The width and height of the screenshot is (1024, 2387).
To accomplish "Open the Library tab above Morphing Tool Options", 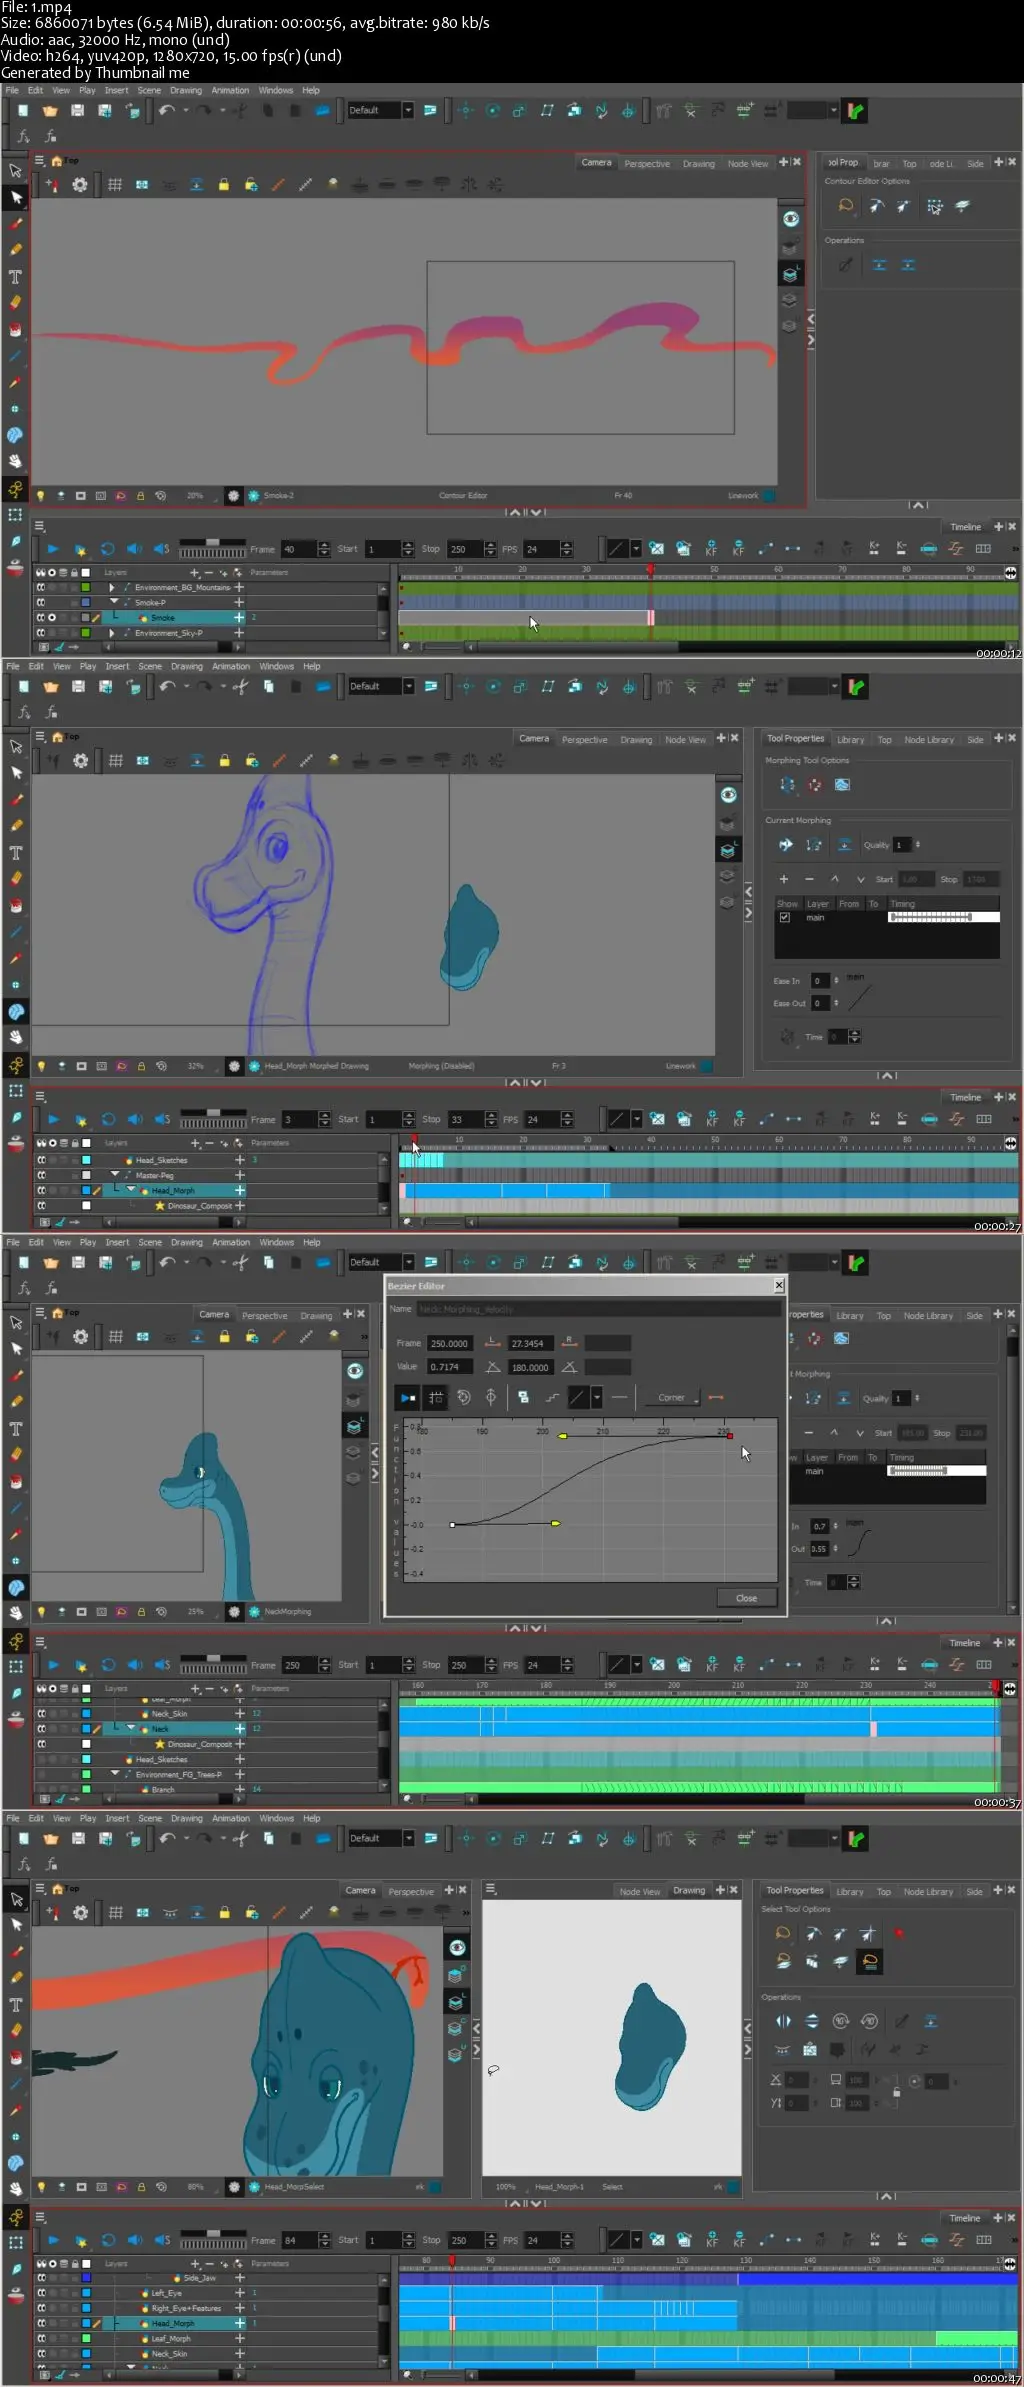I will (850, 740).
